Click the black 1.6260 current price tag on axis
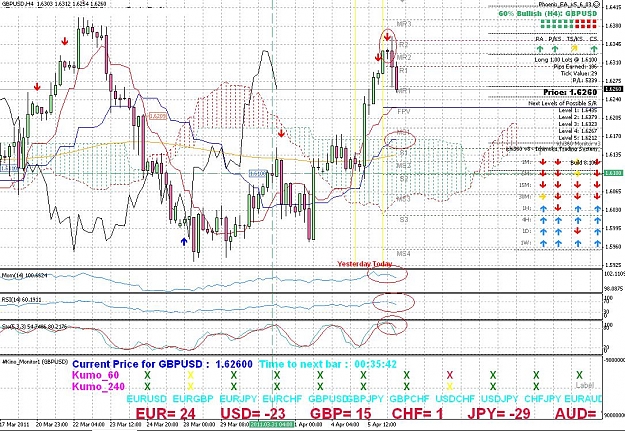This screenshot has height=431, width=625. point(613,89)
